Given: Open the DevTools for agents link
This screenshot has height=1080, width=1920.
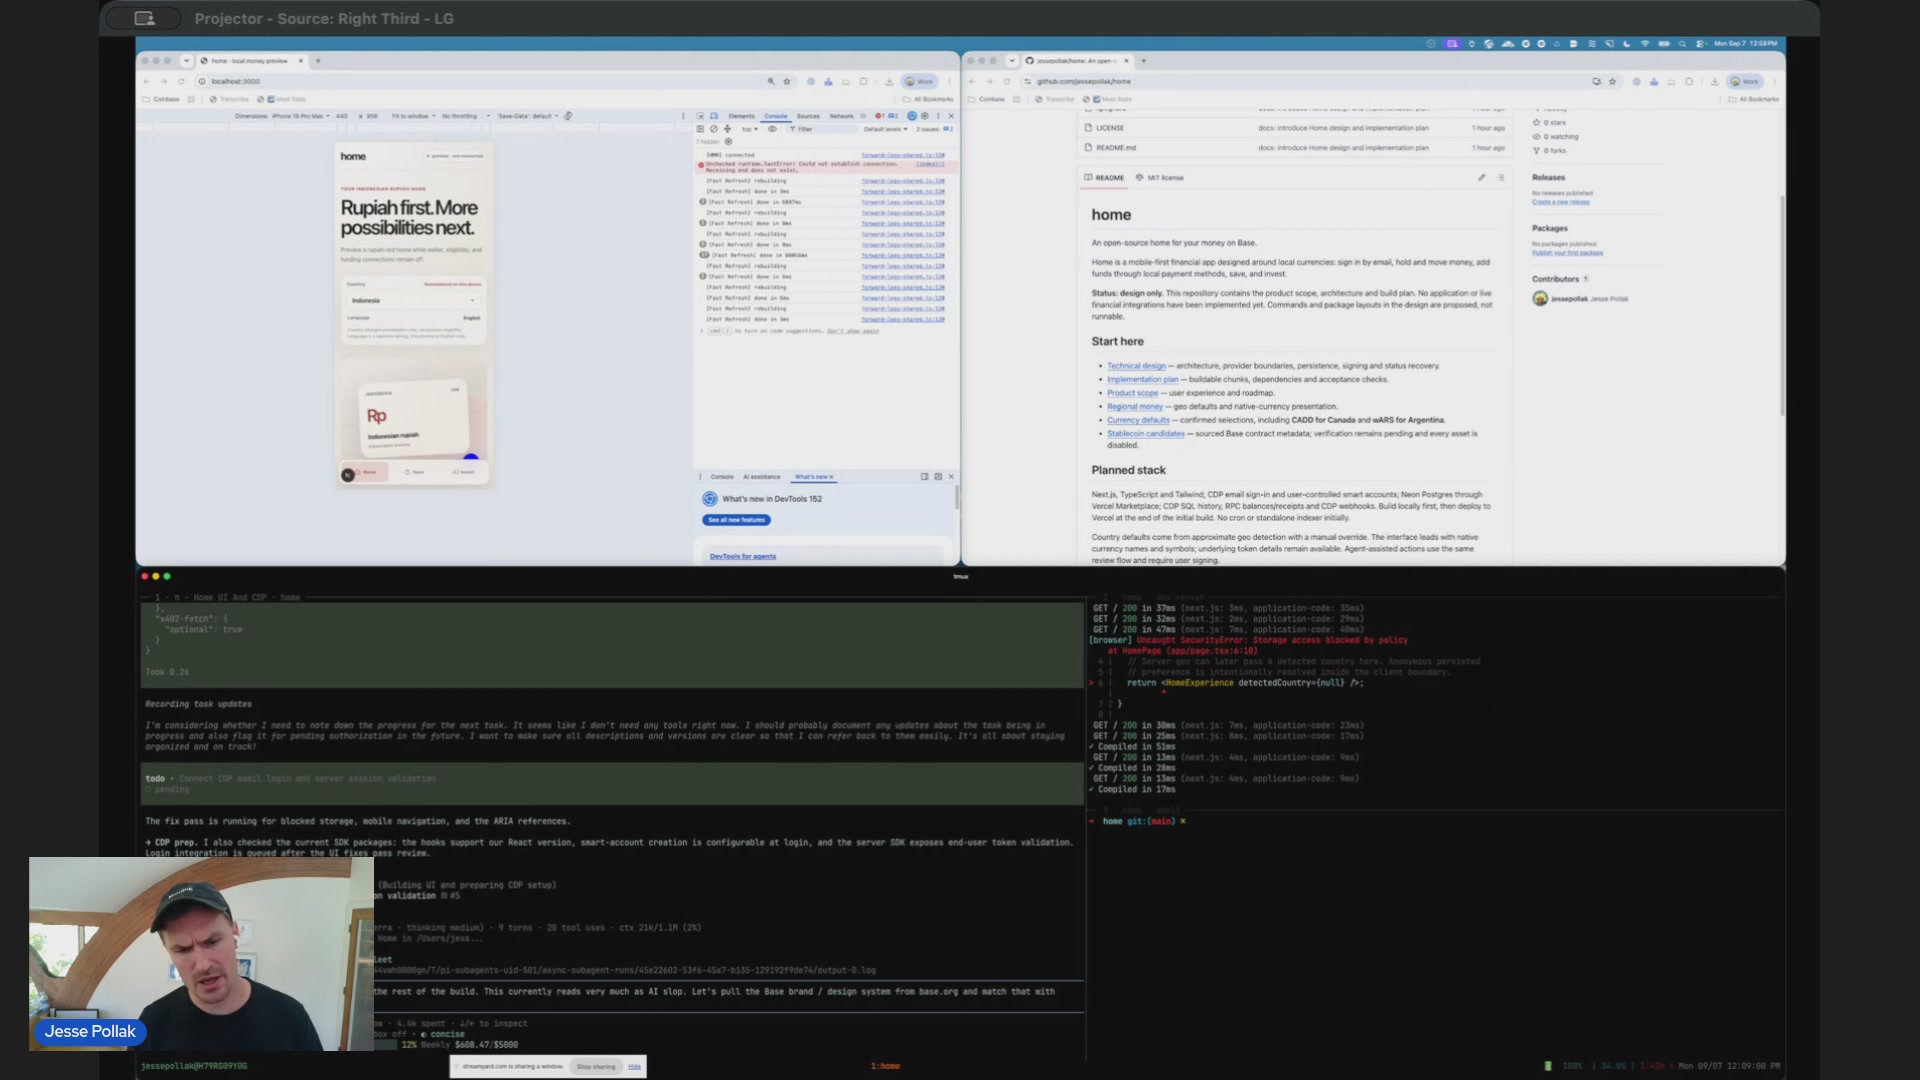Looking at the screenshot, I should click(742, 556).
